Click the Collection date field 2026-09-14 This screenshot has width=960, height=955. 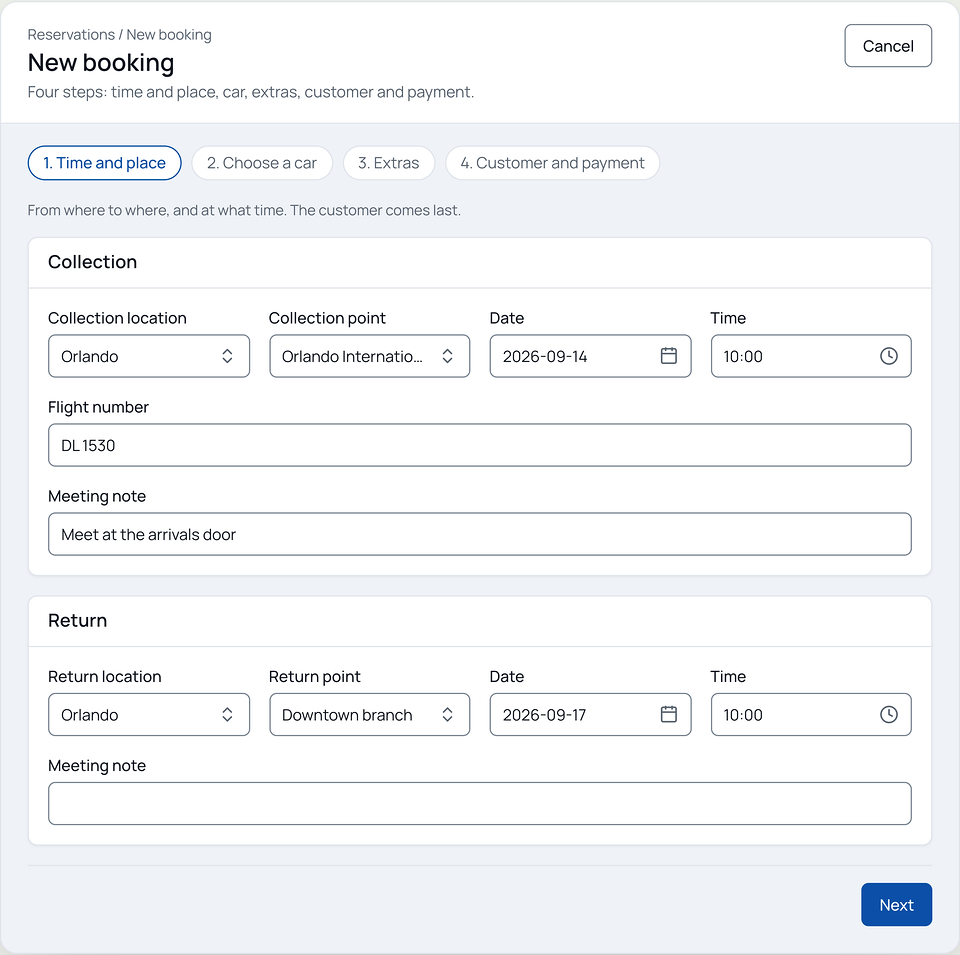pos(590,356)
